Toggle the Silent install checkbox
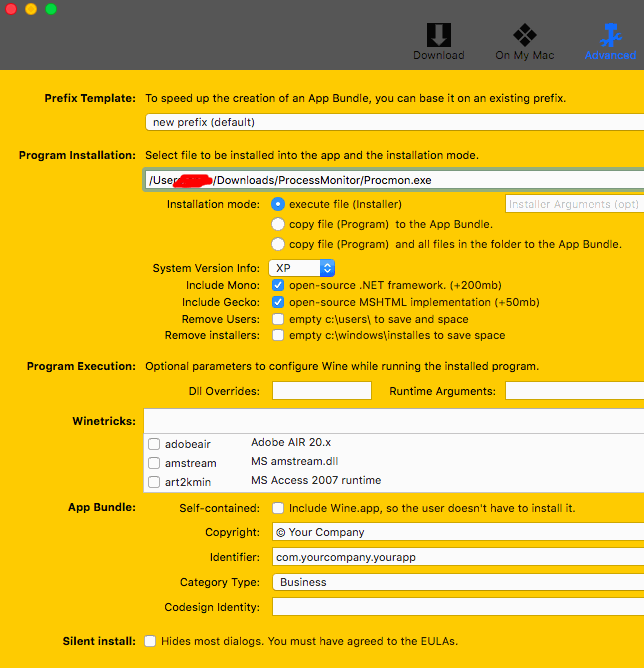 coord(150,641)
